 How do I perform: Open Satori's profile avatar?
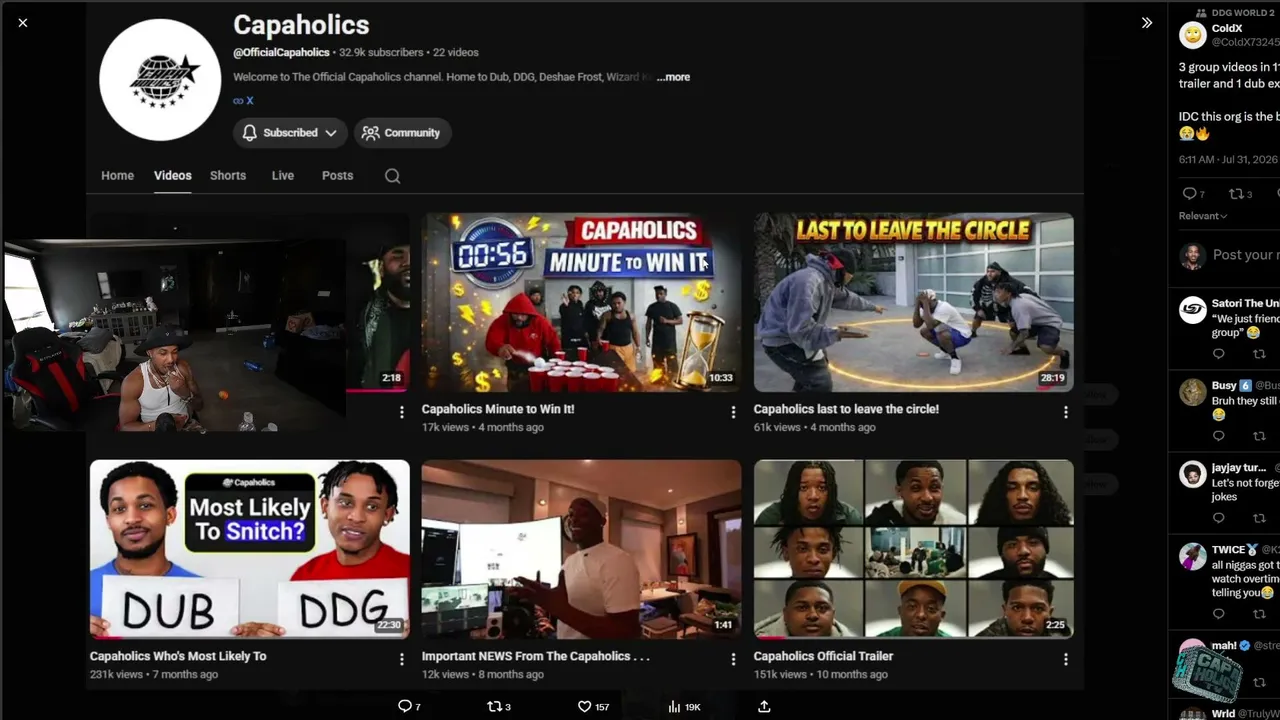point(1192,309)
